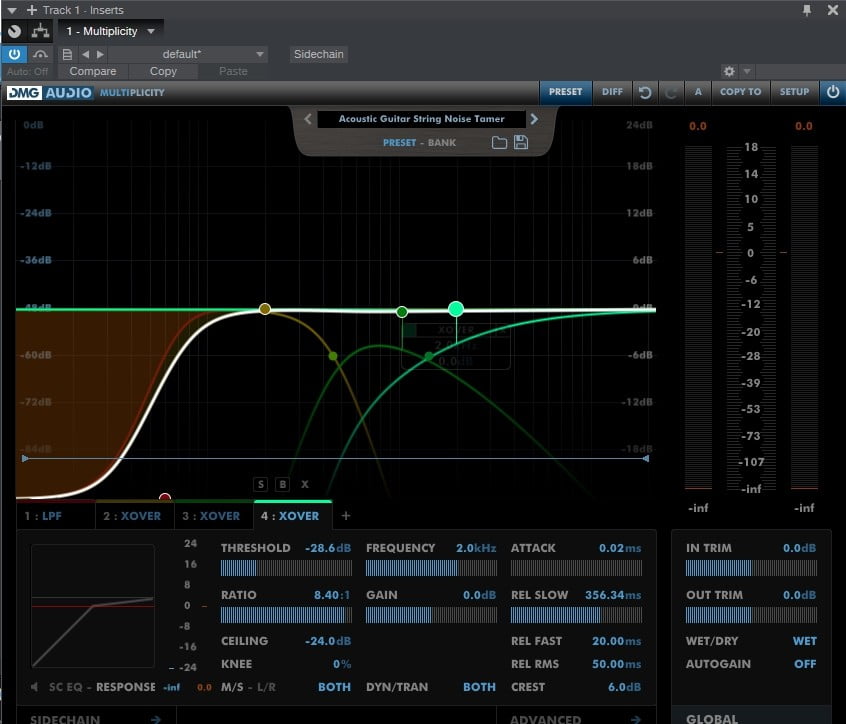Open the Advanced panel arrow
The image size is (846, 724).
[x=636, y=719]
